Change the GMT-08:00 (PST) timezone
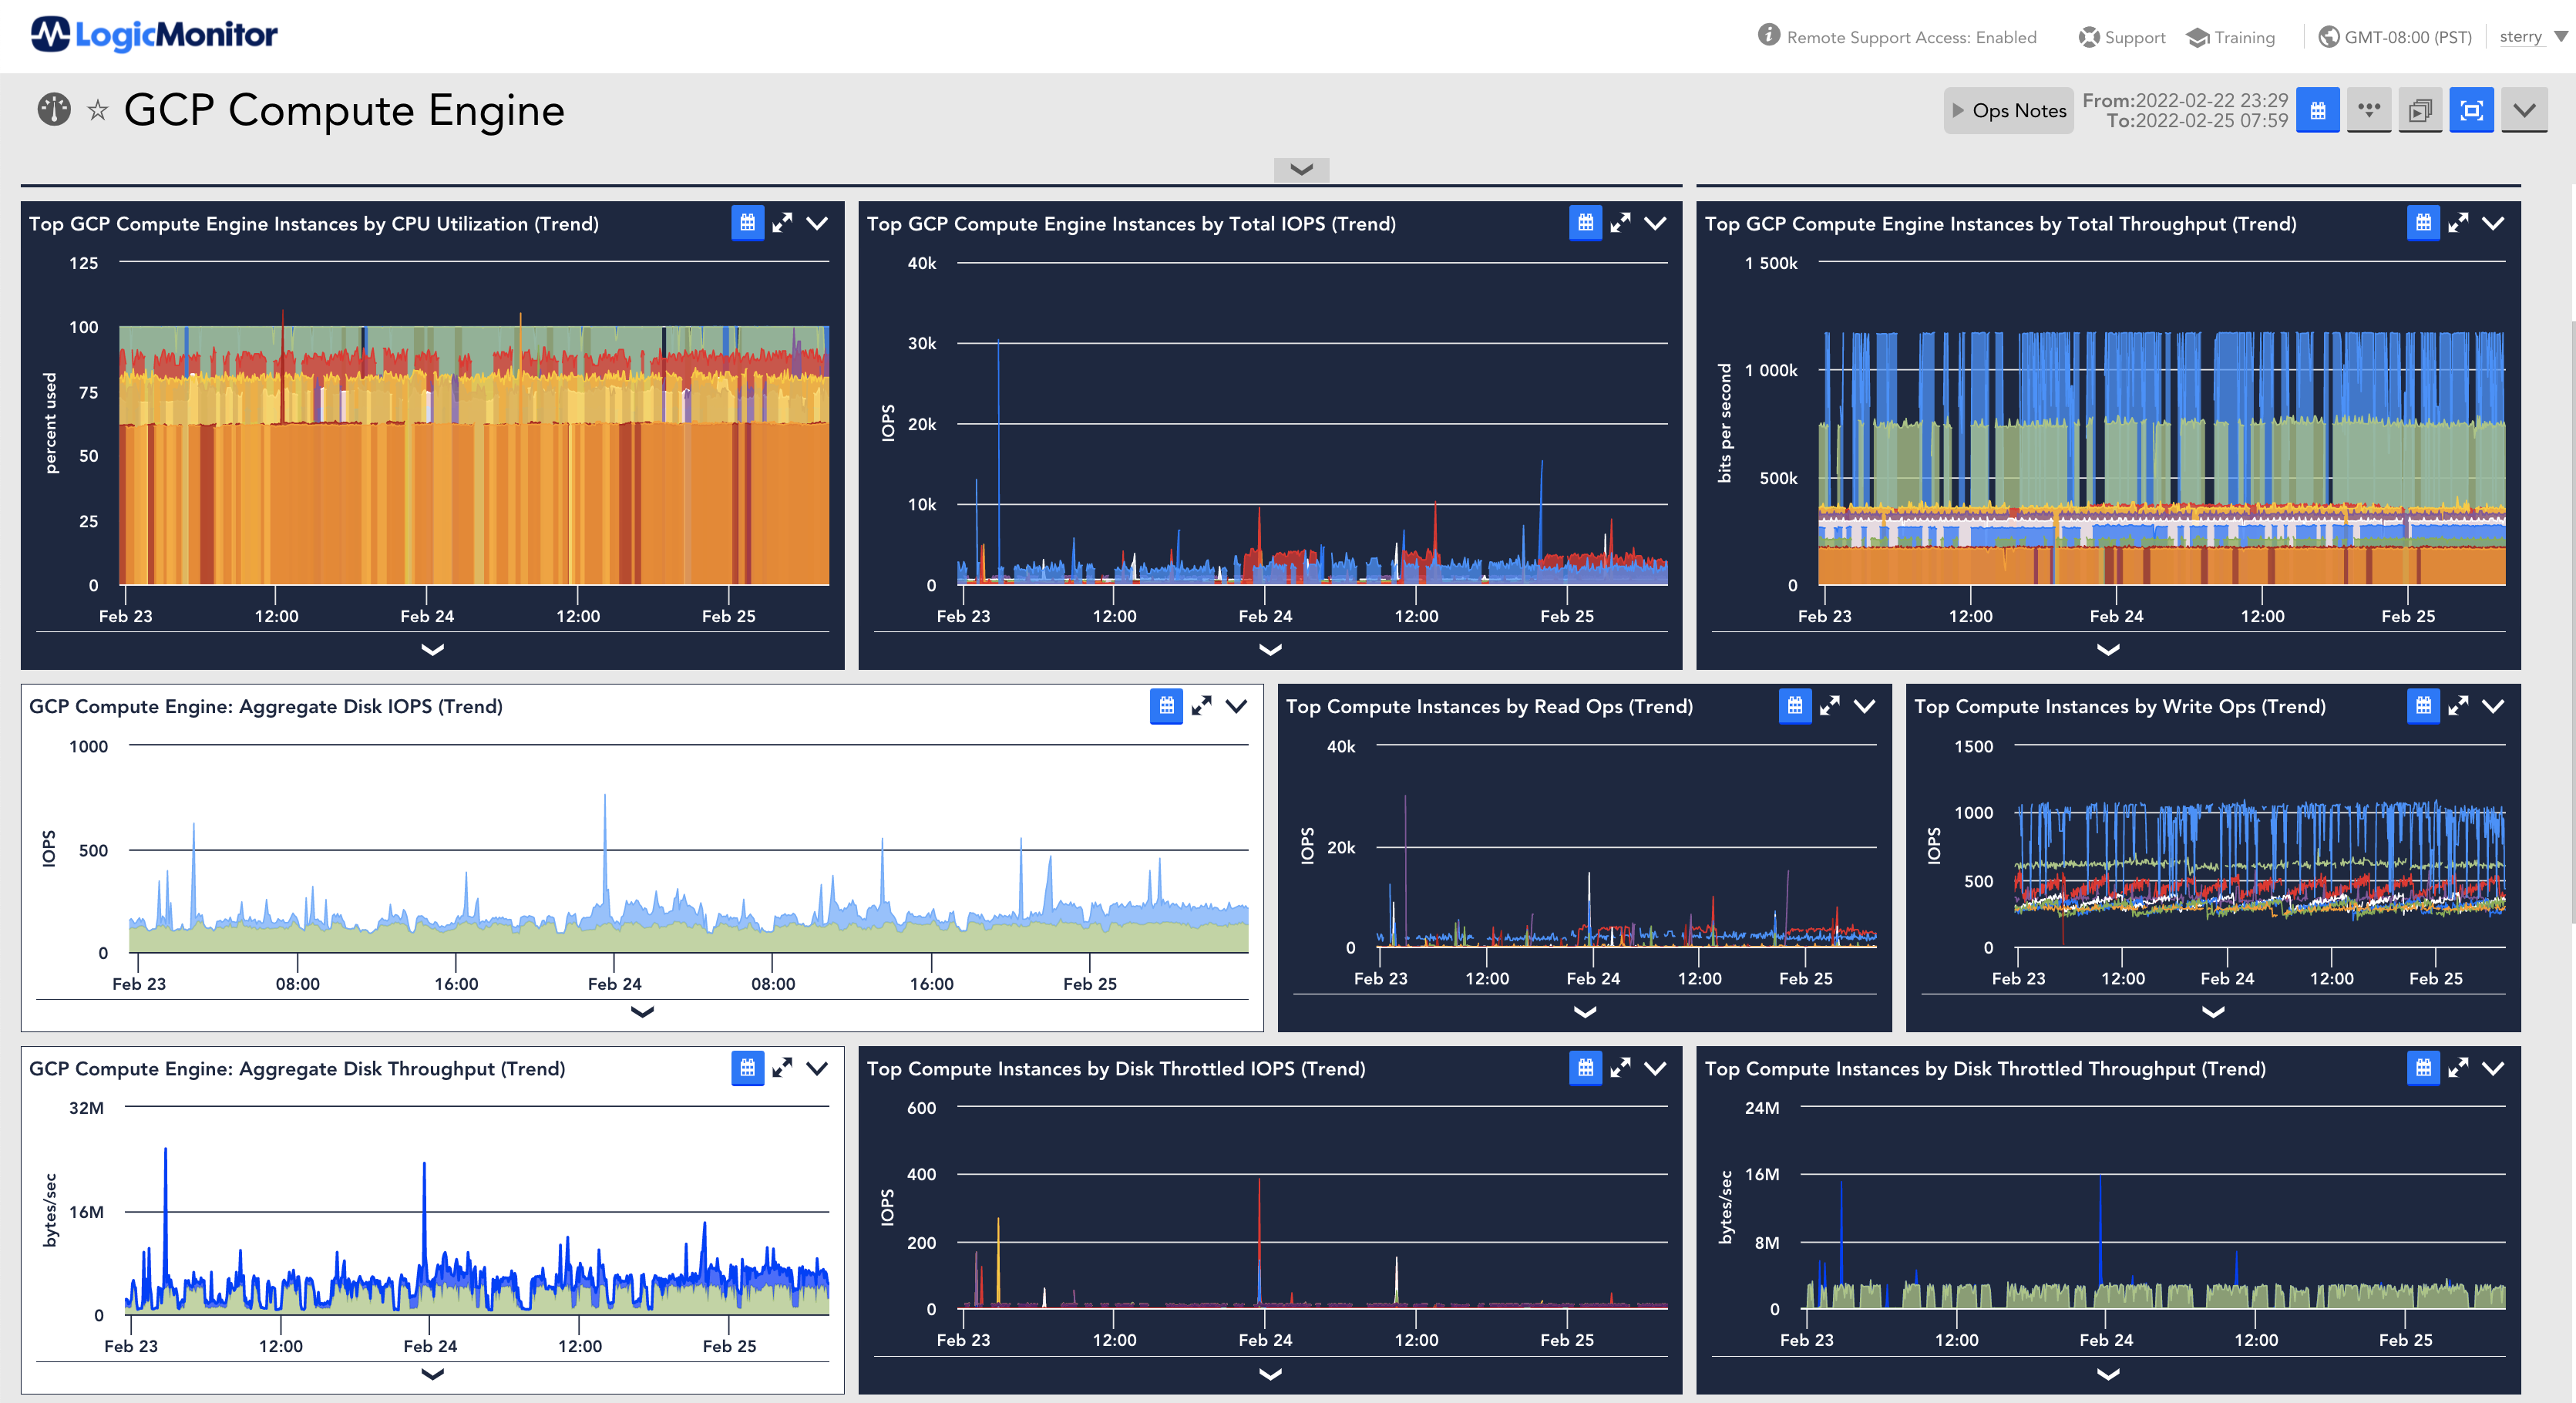 click(2395, 37)
